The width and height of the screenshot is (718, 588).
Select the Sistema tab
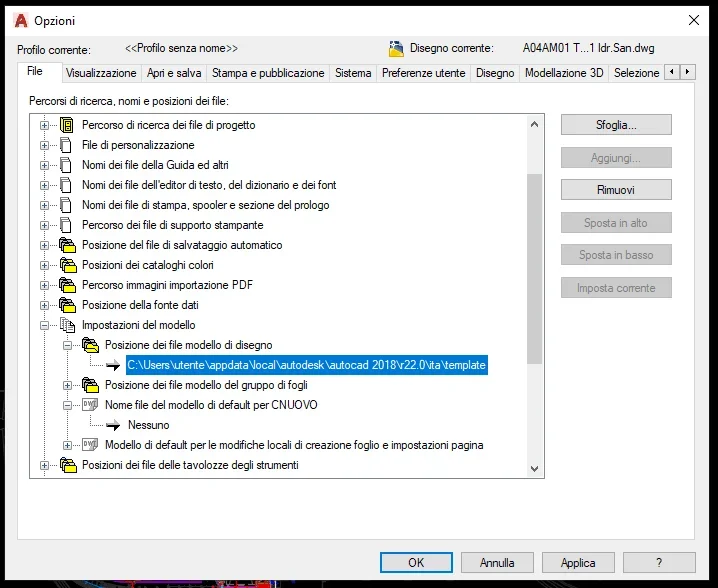pos(353,73)
